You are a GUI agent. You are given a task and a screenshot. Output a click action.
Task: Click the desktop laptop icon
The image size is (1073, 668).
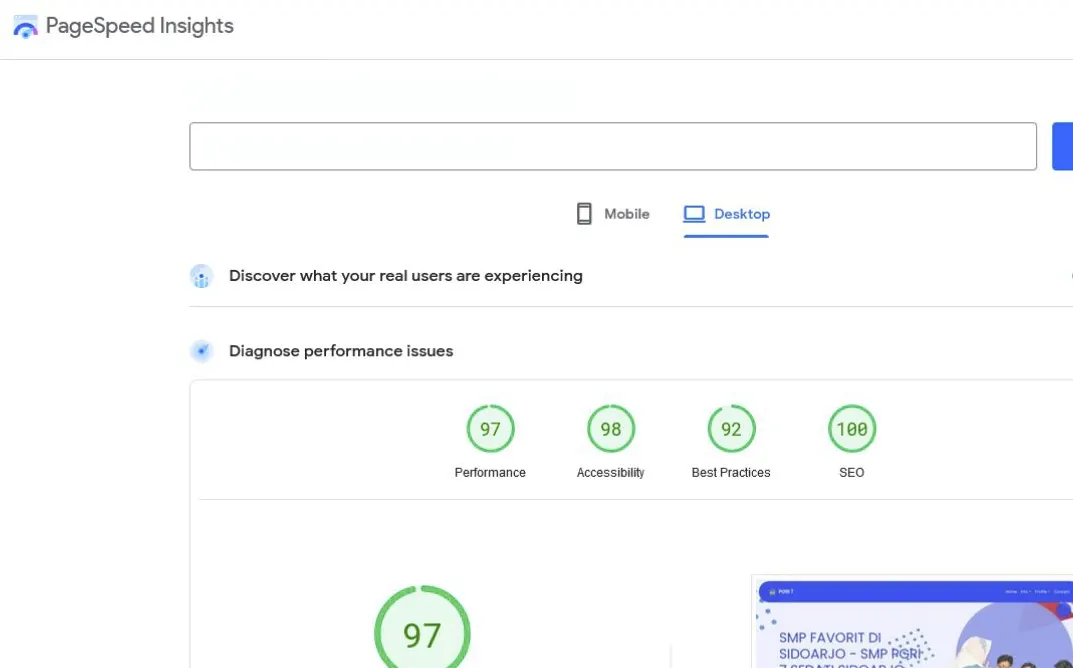tap(694, 214)
